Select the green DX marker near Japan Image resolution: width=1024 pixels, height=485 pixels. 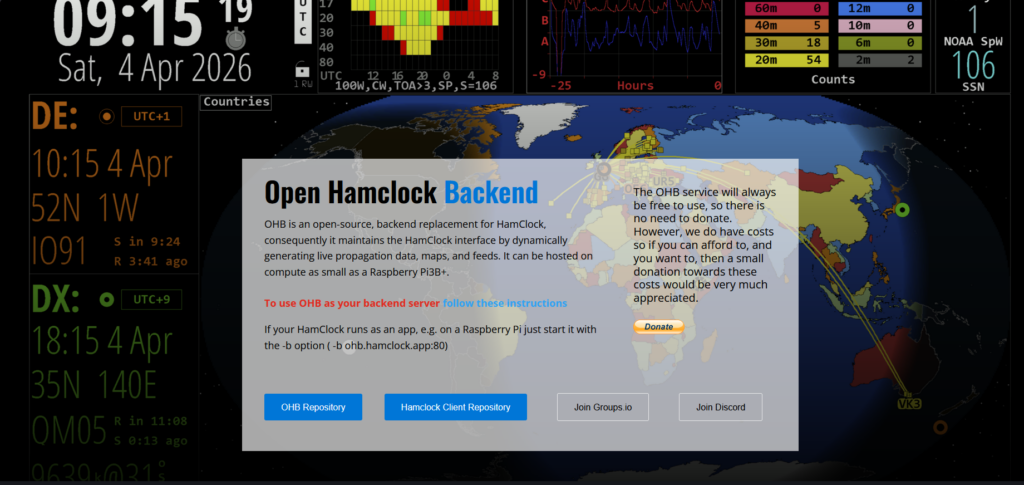pos(903,210)
